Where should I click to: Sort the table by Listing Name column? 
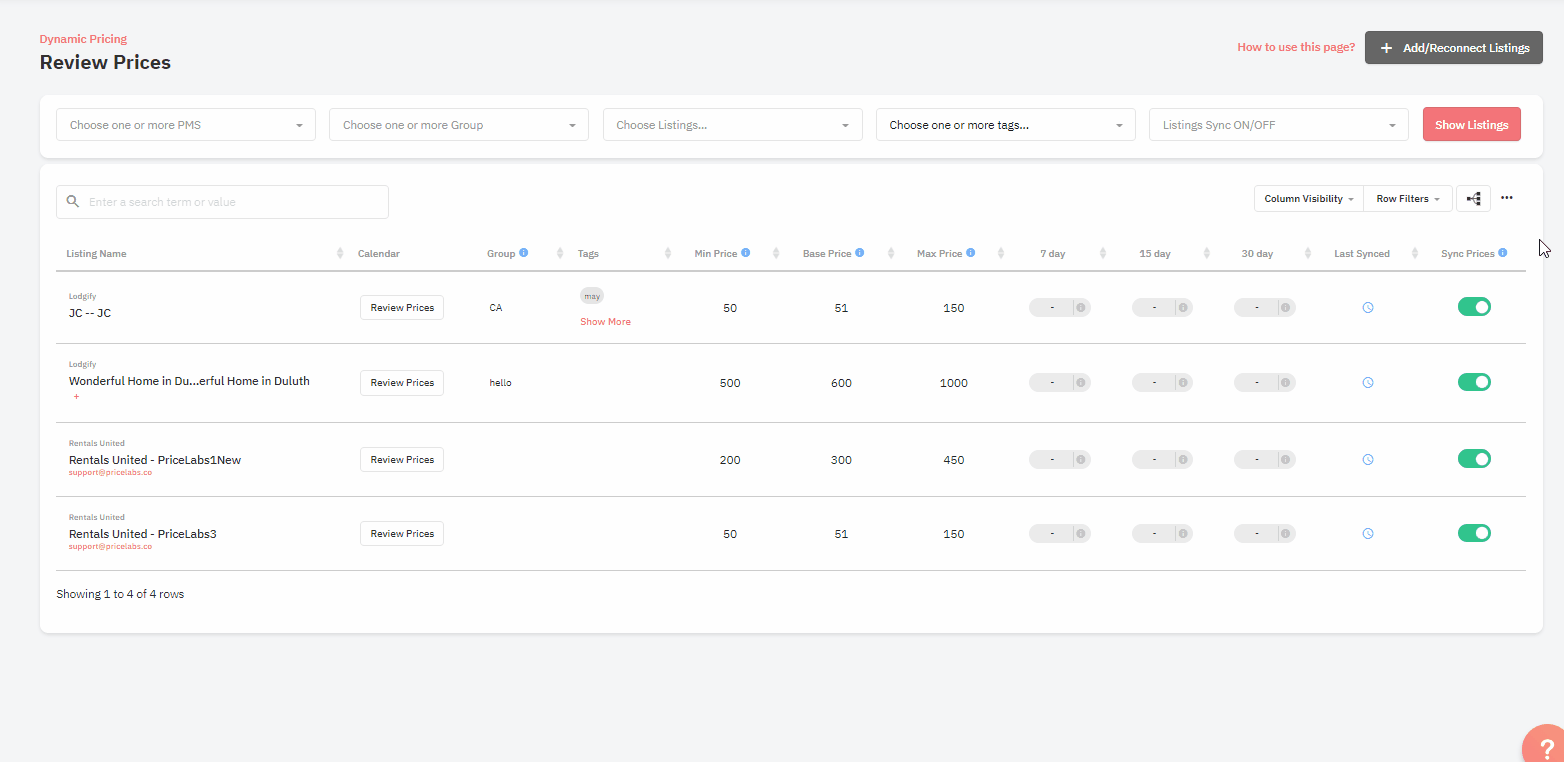click(97, 254)
